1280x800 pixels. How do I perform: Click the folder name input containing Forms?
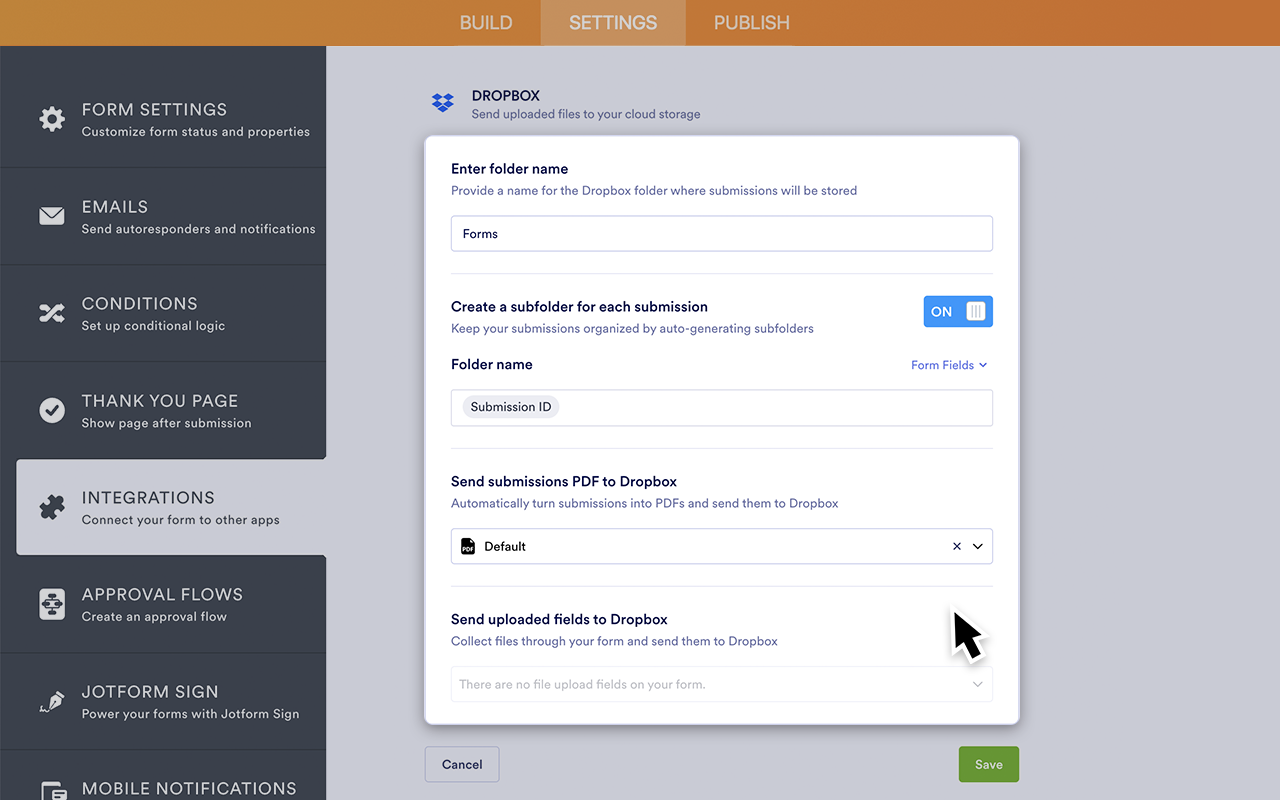(721, 233)
